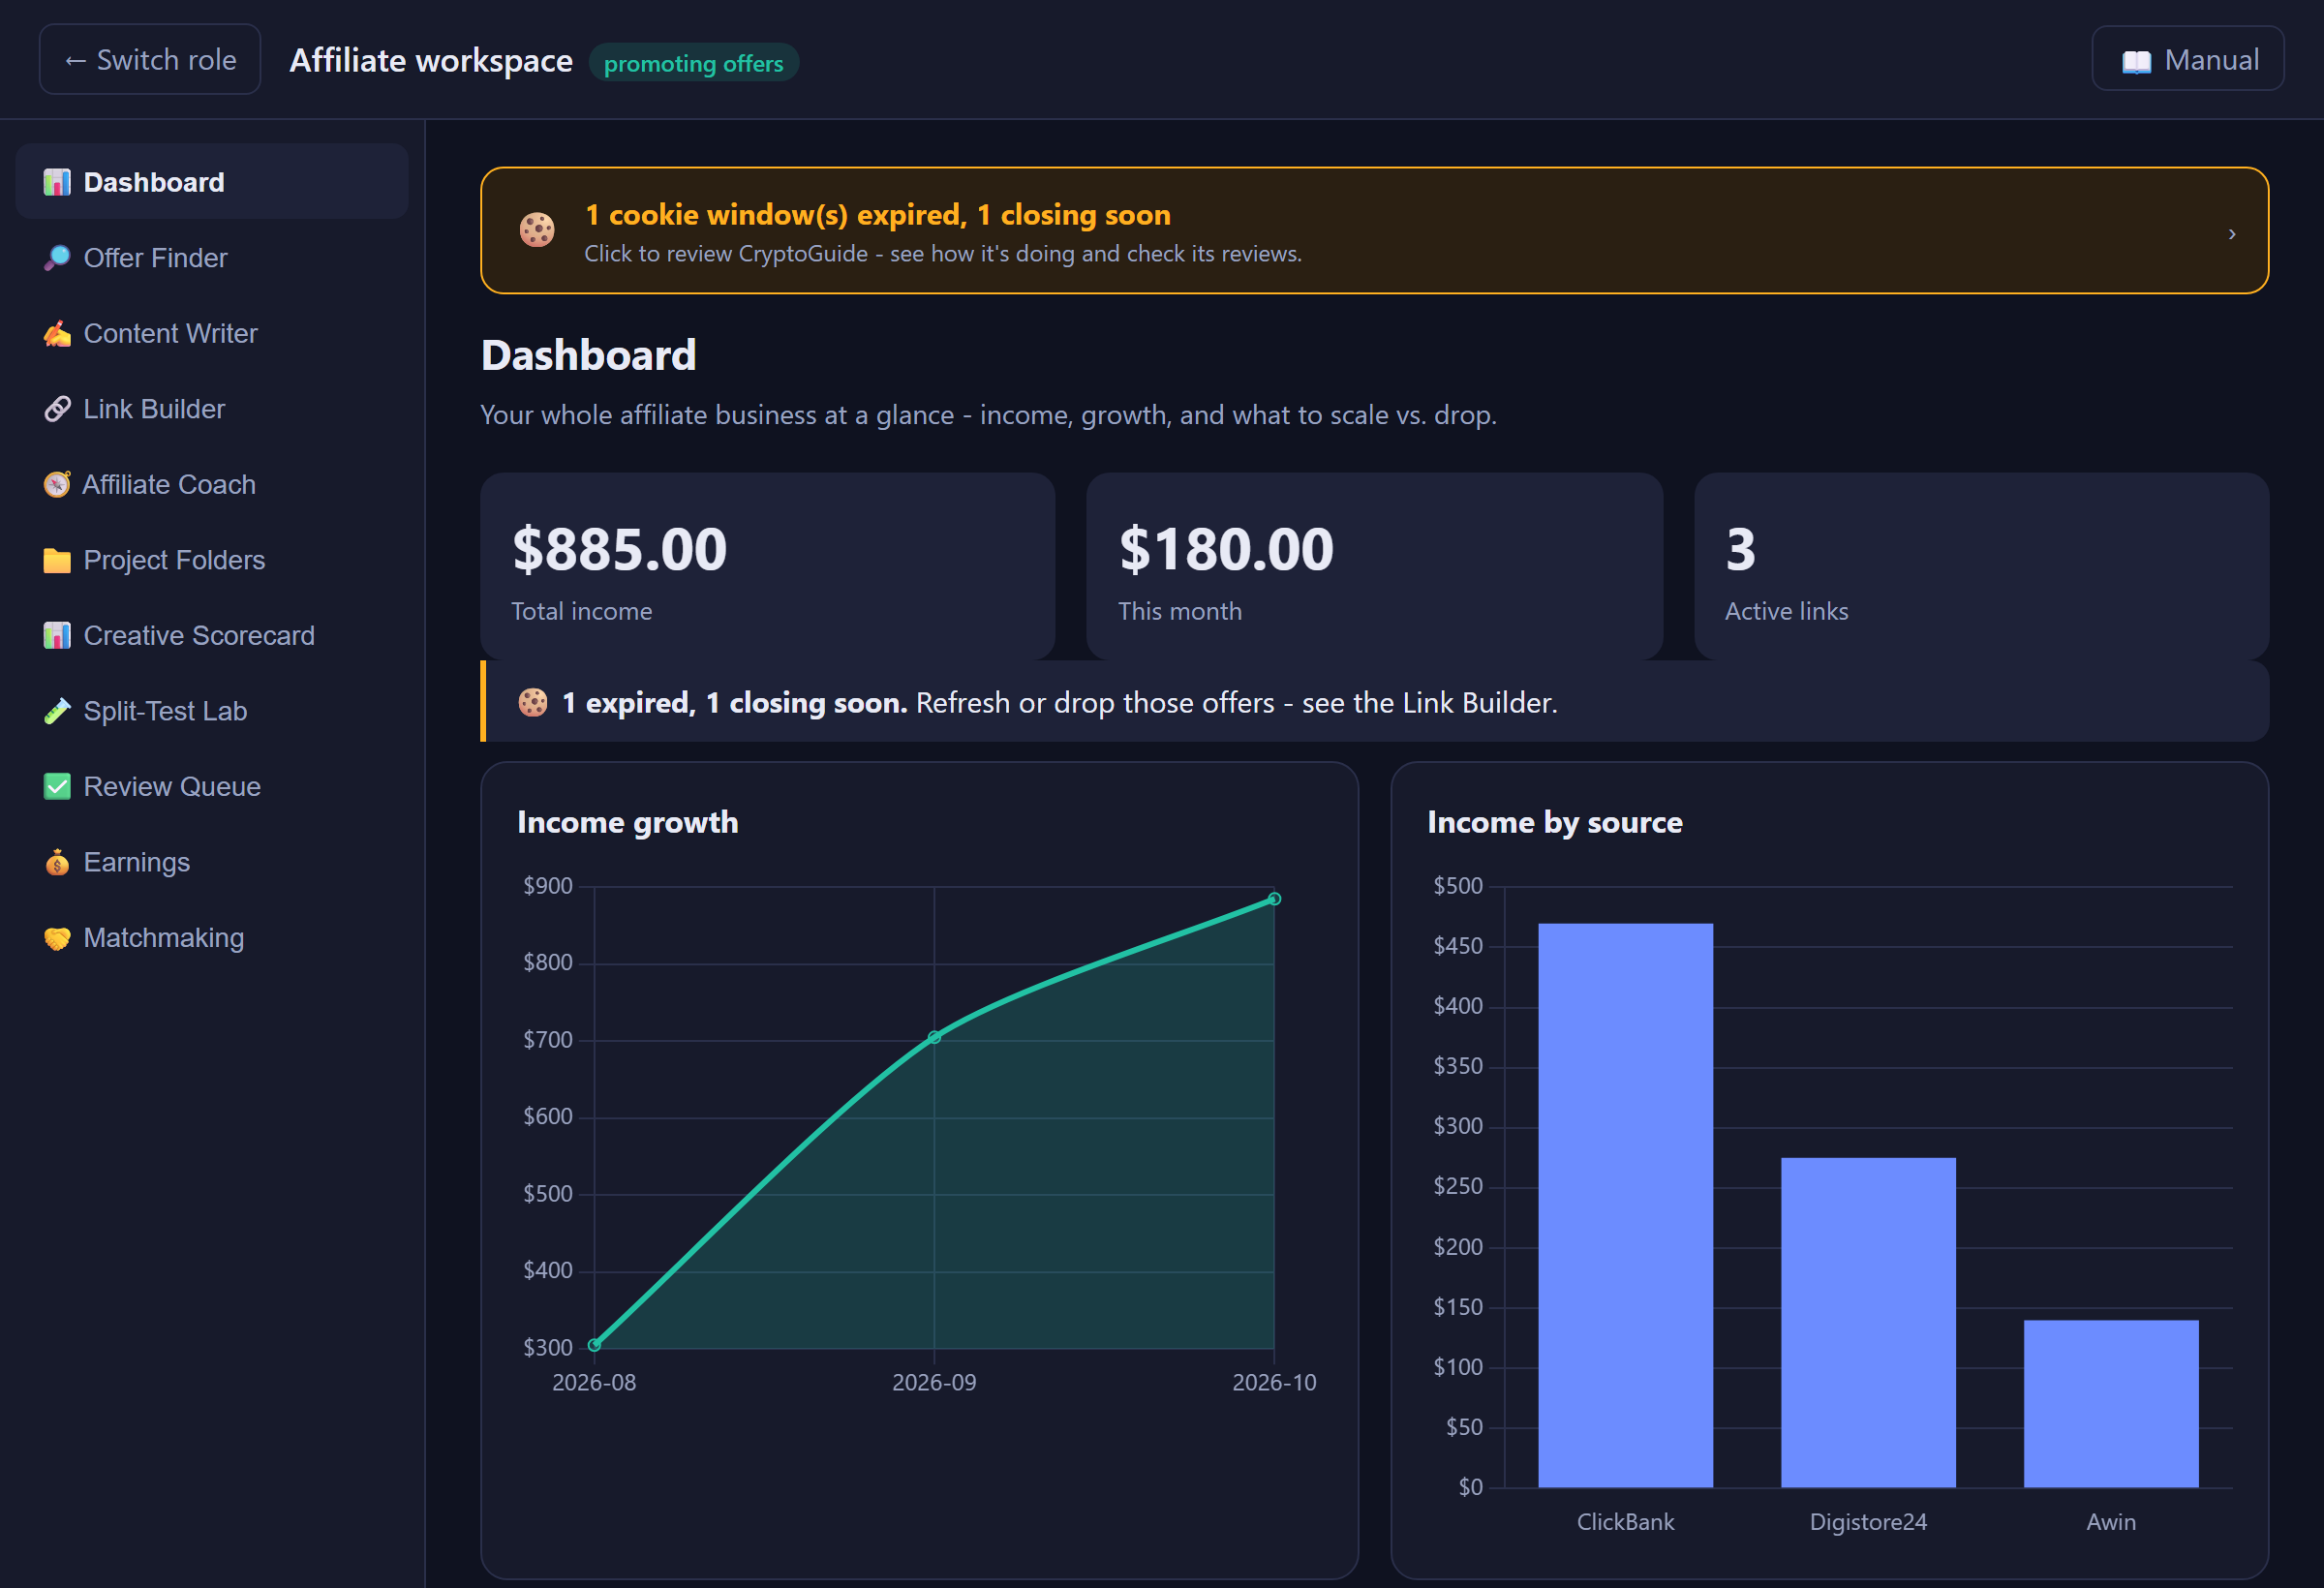
Task: Click the 2026-08 data point on Income growth
Action: 594,1344
